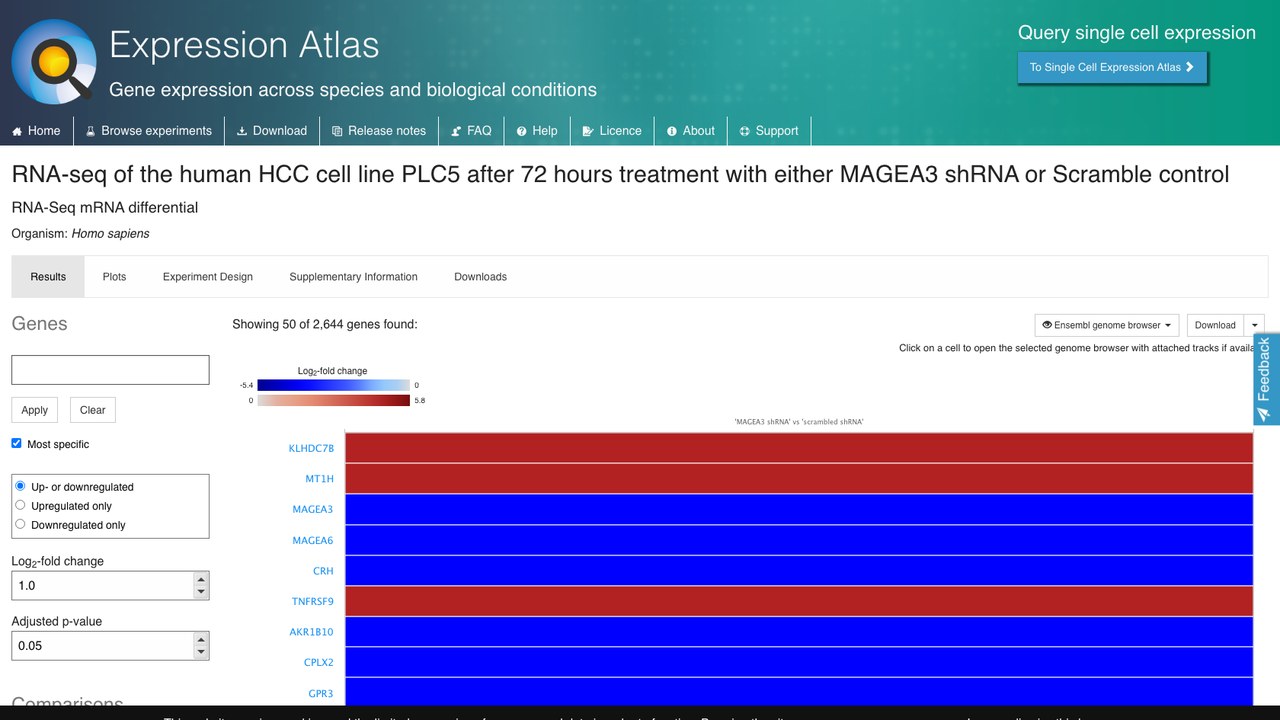Open Release notes in navigation bar

click(379, 131)
